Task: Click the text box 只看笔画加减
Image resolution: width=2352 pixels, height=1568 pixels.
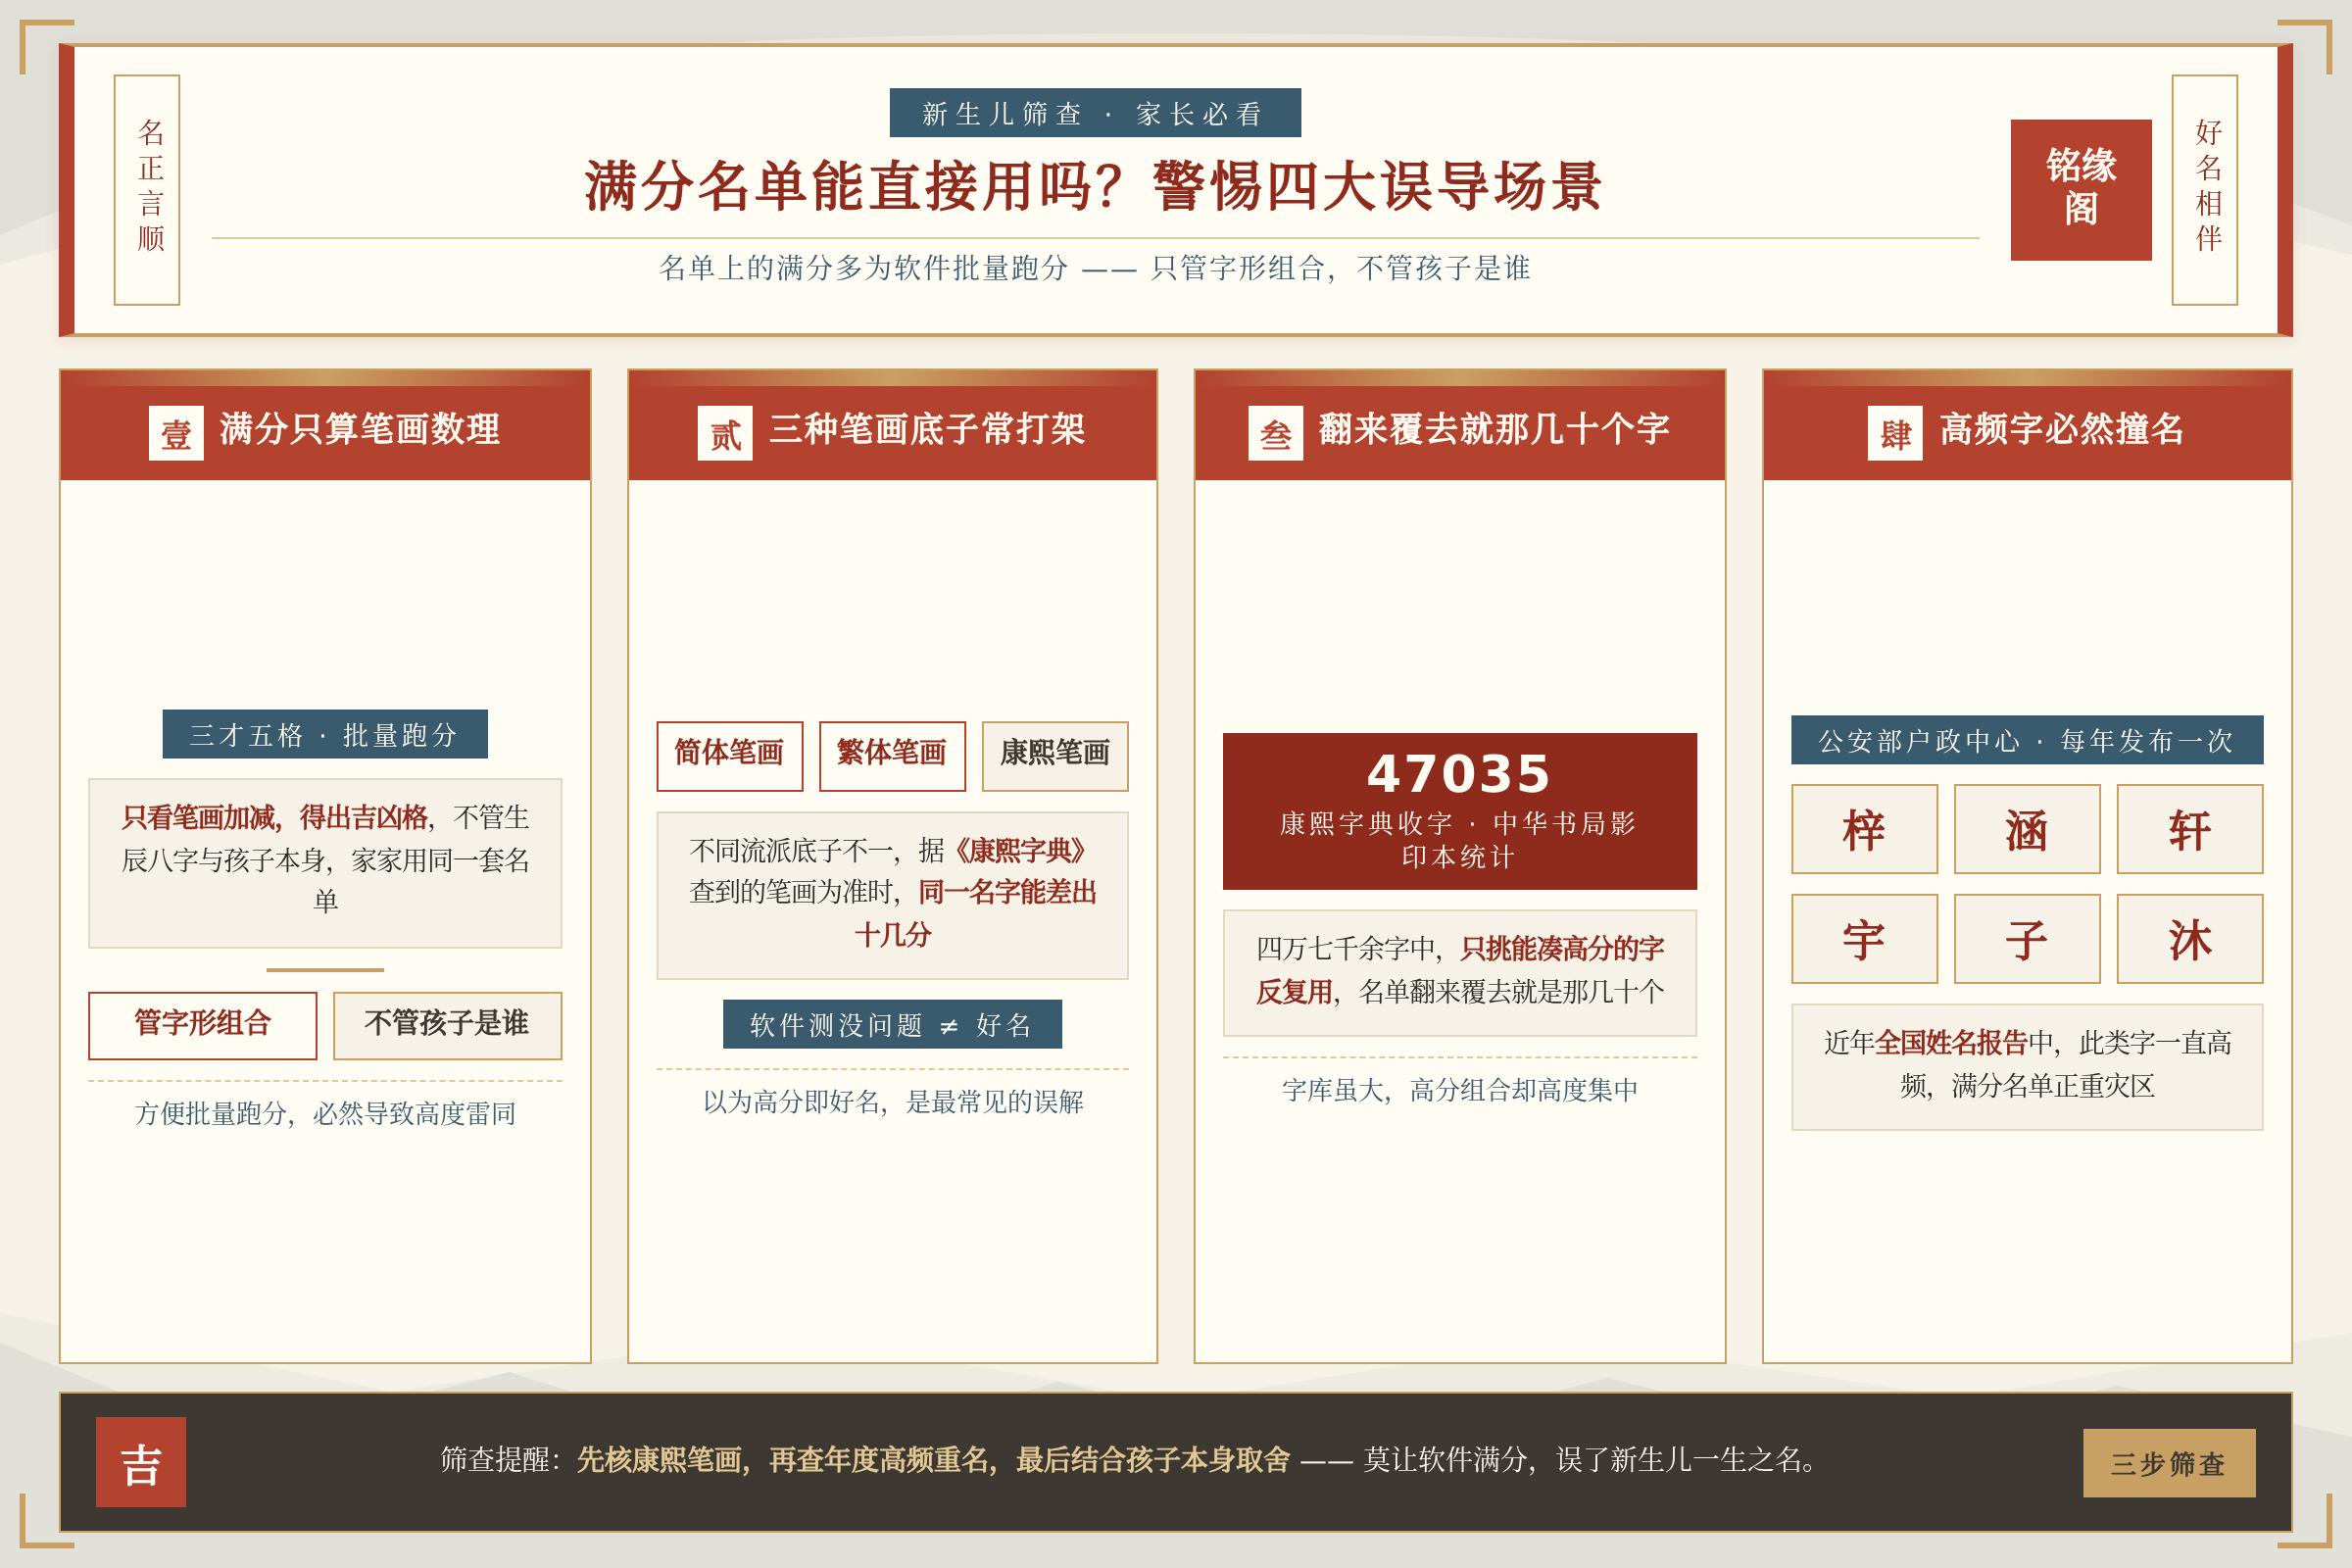Action: [325, 863]
